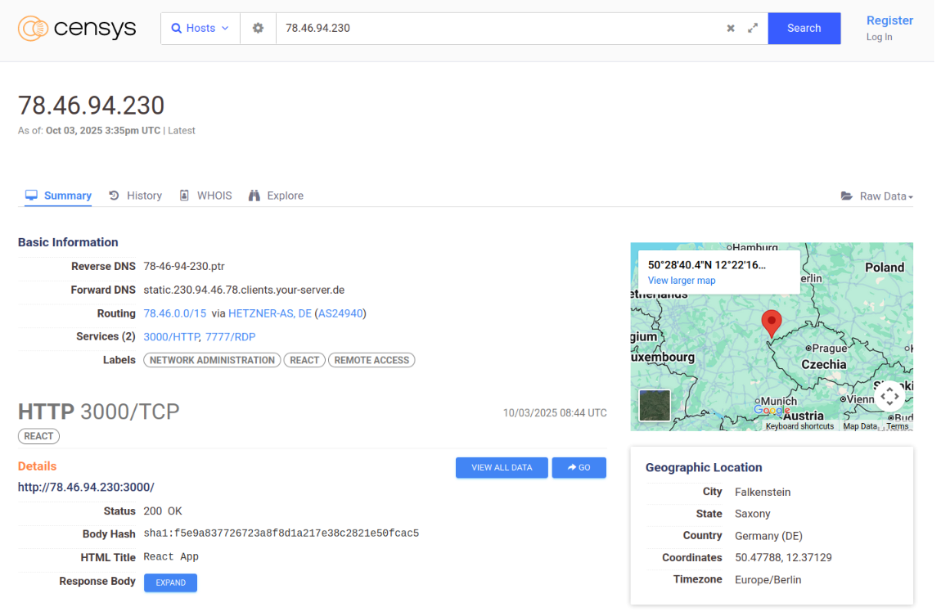Open the Hosts search type dropdown
Viewport: 936px width, 612px height.
click(x=200, y=28)
